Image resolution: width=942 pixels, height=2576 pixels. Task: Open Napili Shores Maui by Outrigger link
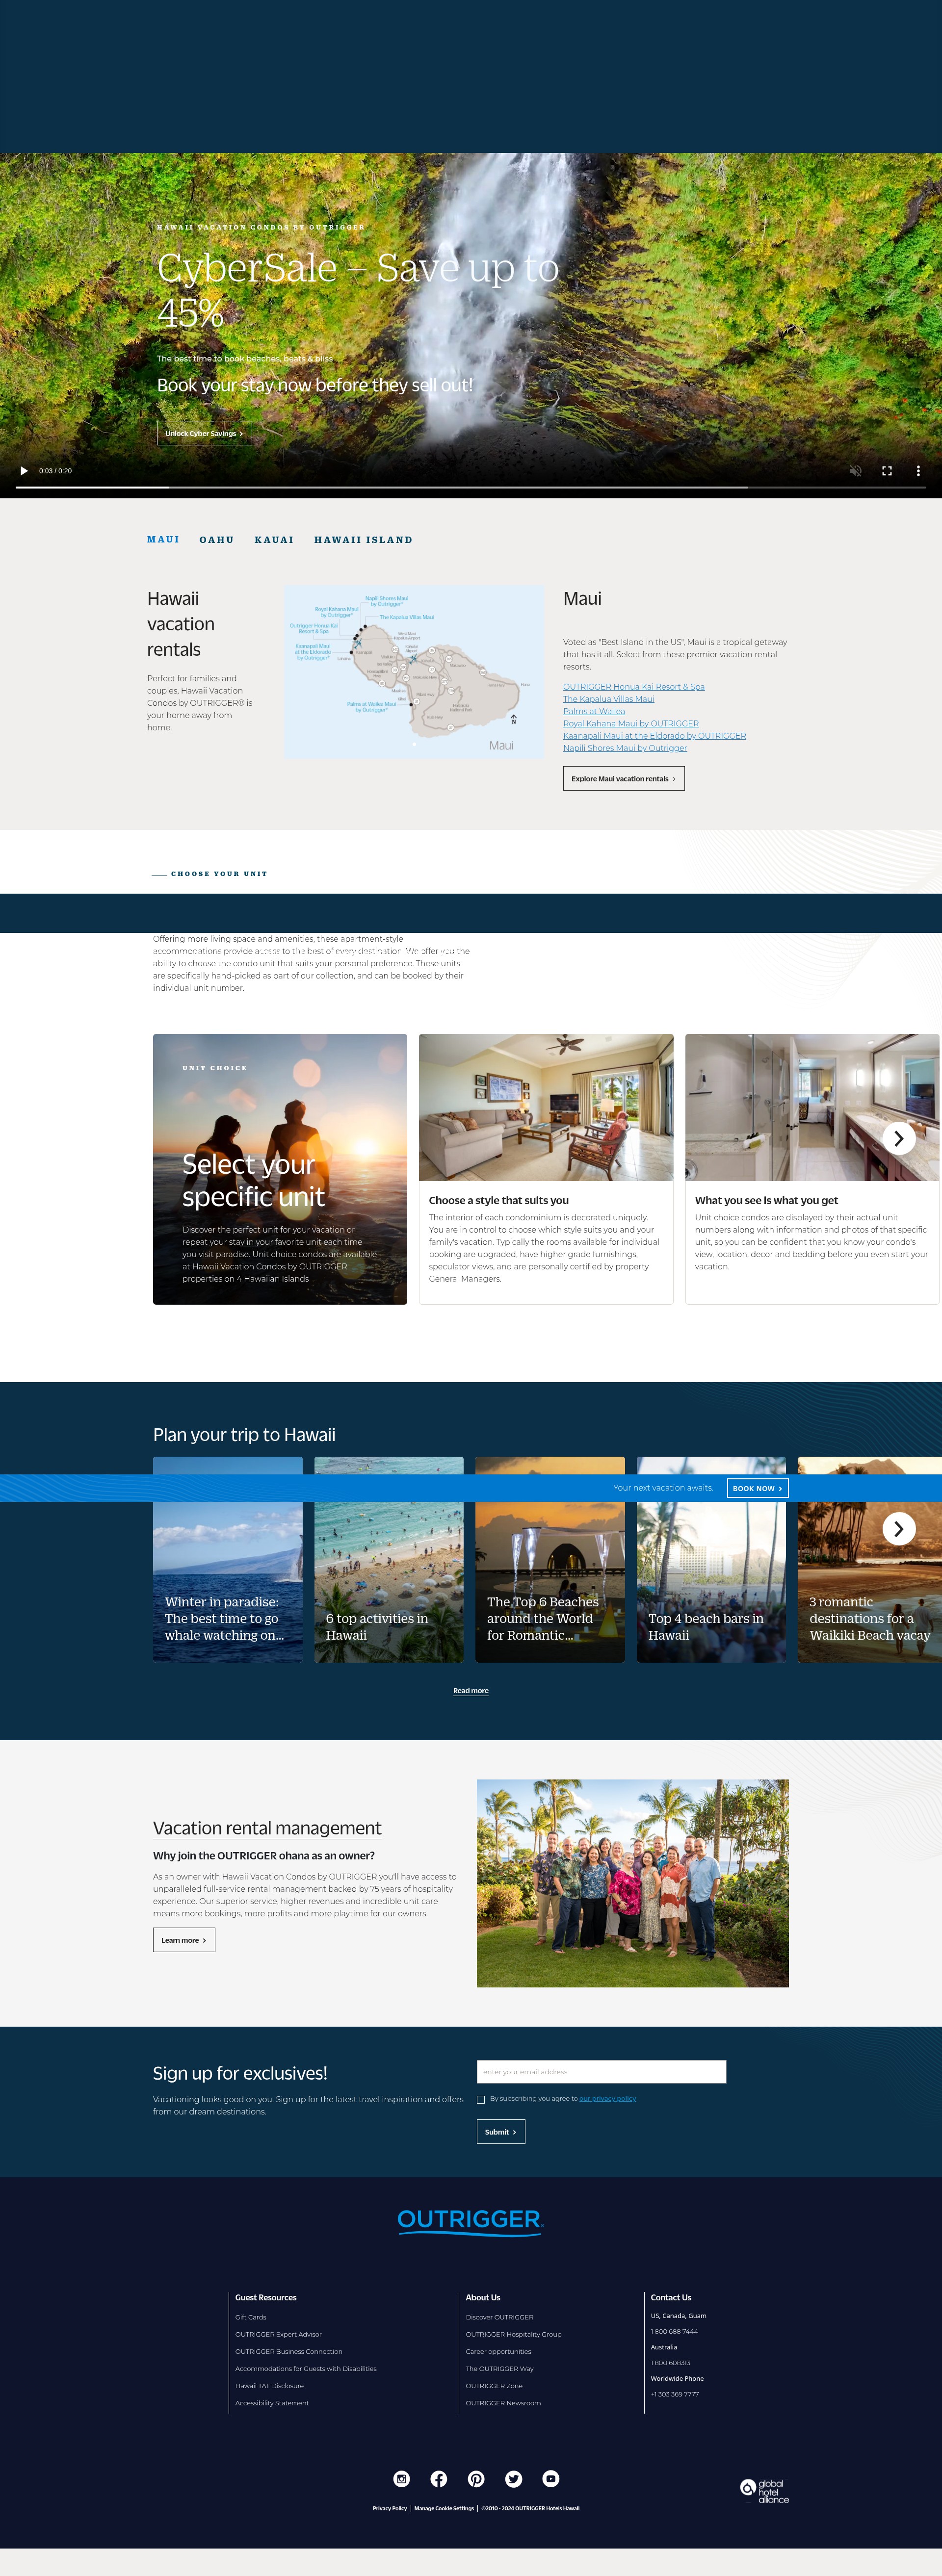(625, 748)
